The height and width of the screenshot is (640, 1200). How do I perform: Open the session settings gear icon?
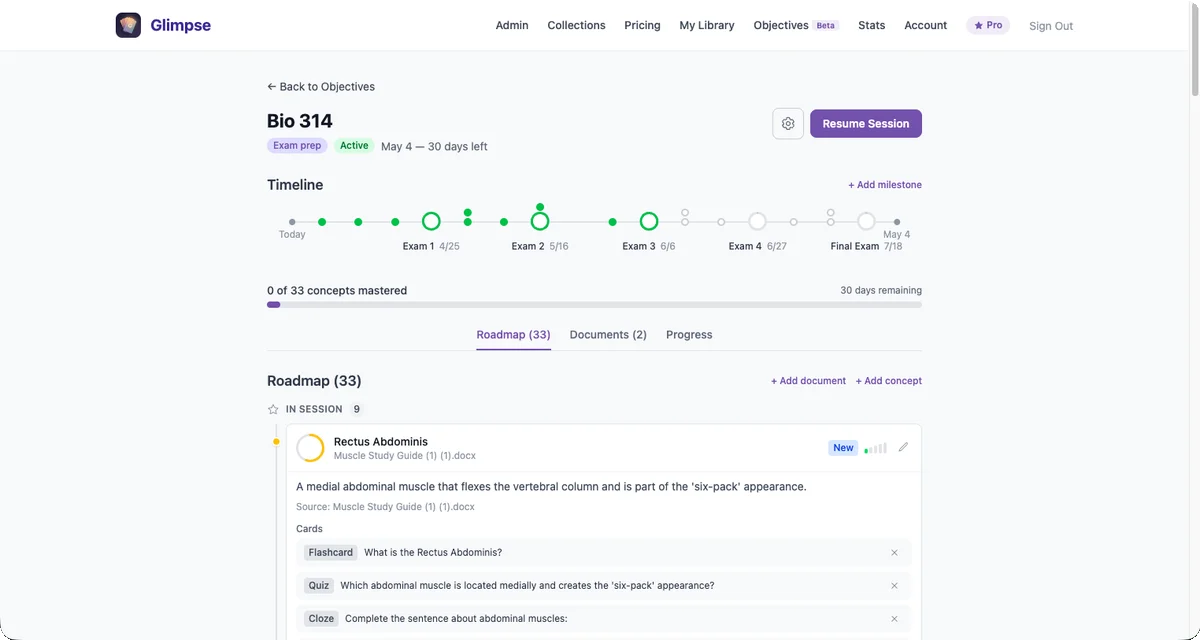tap(788, 123)
